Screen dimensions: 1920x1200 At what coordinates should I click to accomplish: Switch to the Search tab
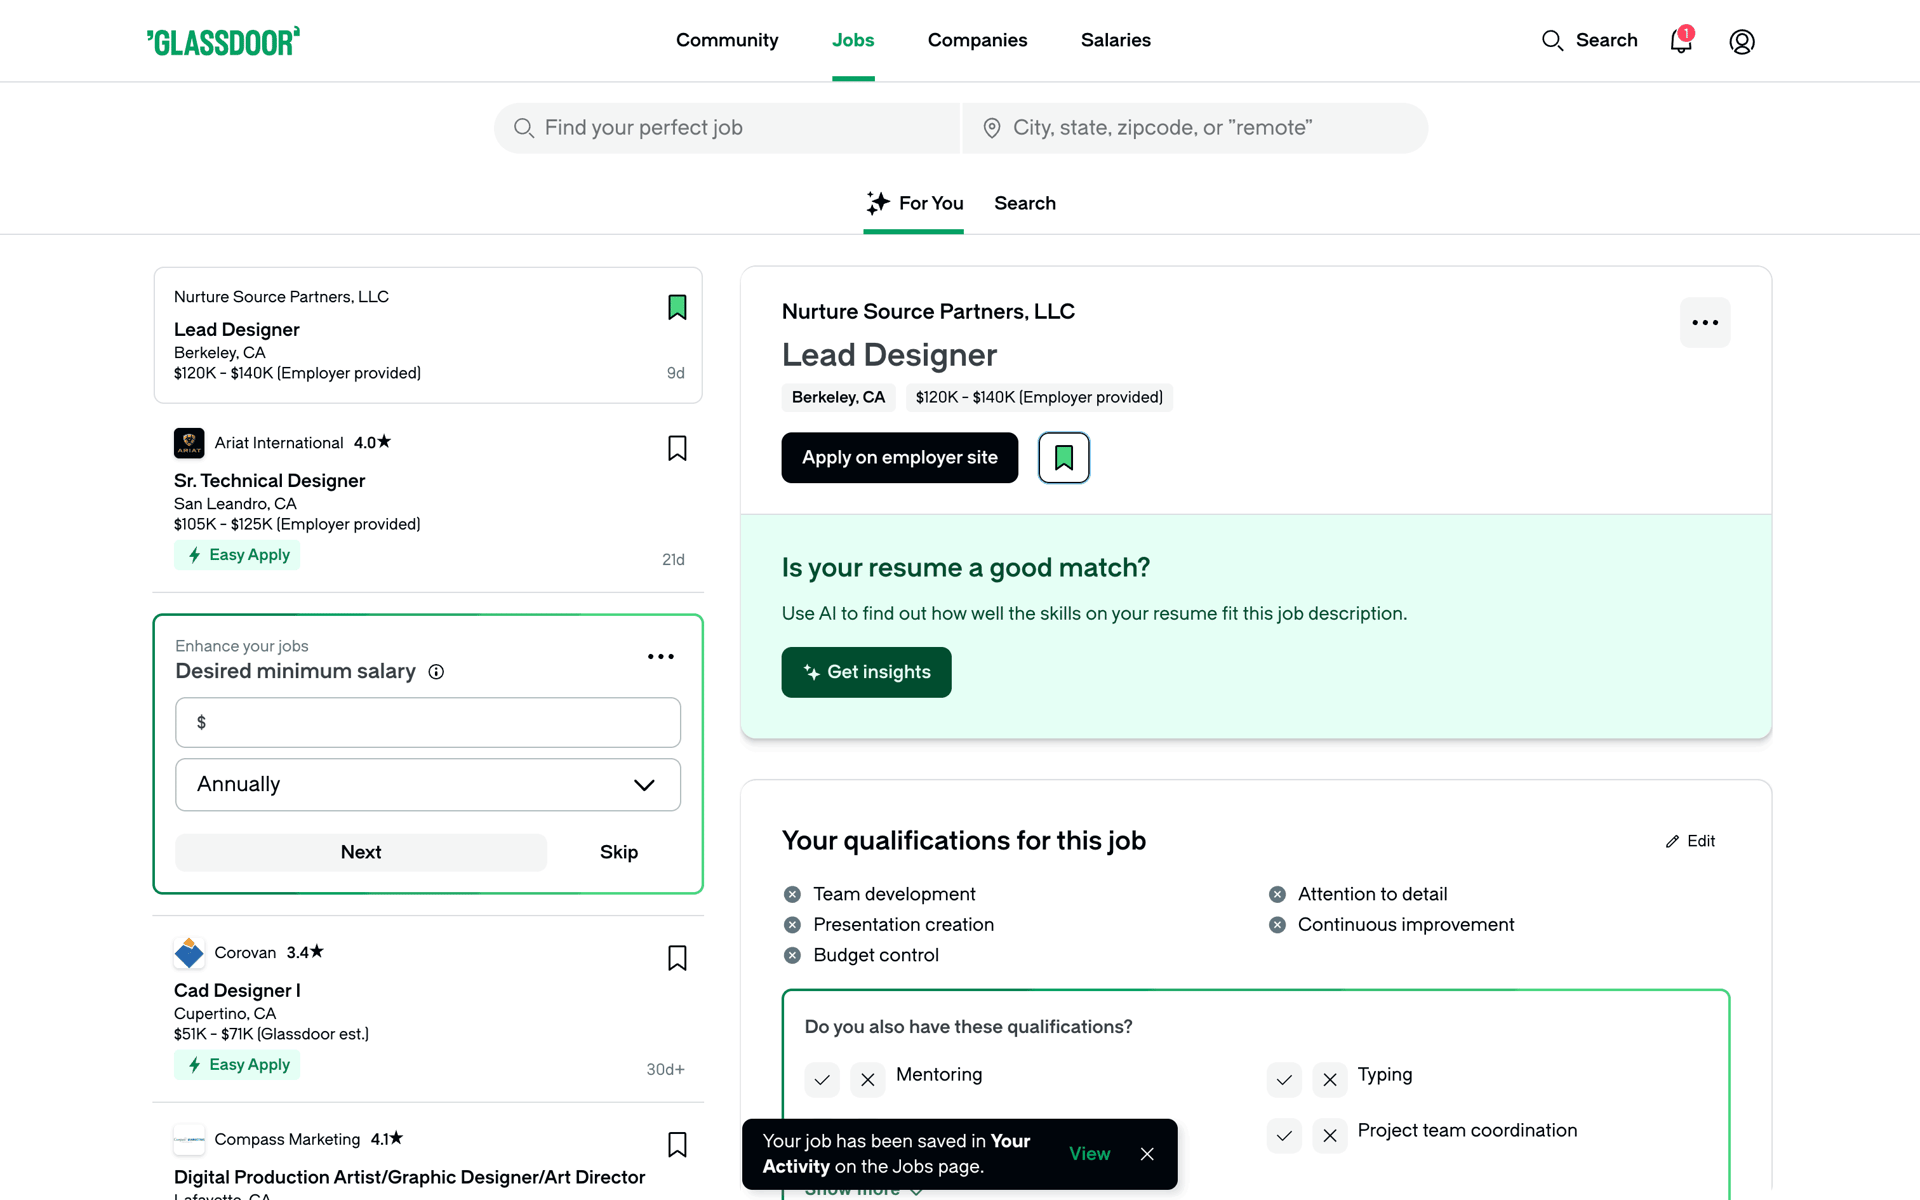(x=1025, y=203)
